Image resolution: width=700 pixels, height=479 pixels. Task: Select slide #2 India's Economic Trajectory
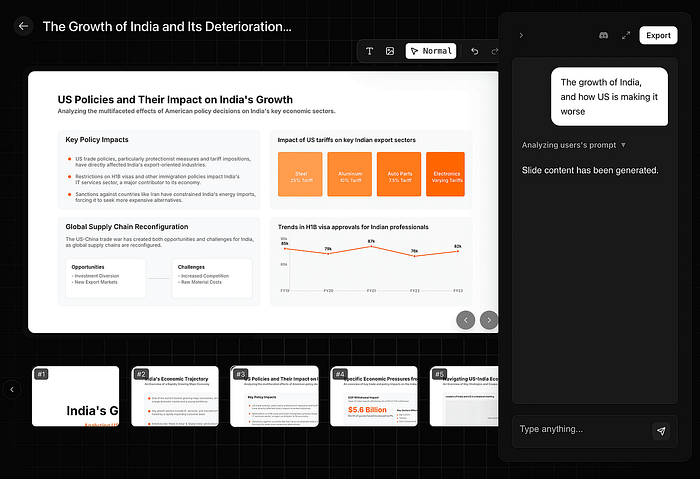tap(175, 396)
